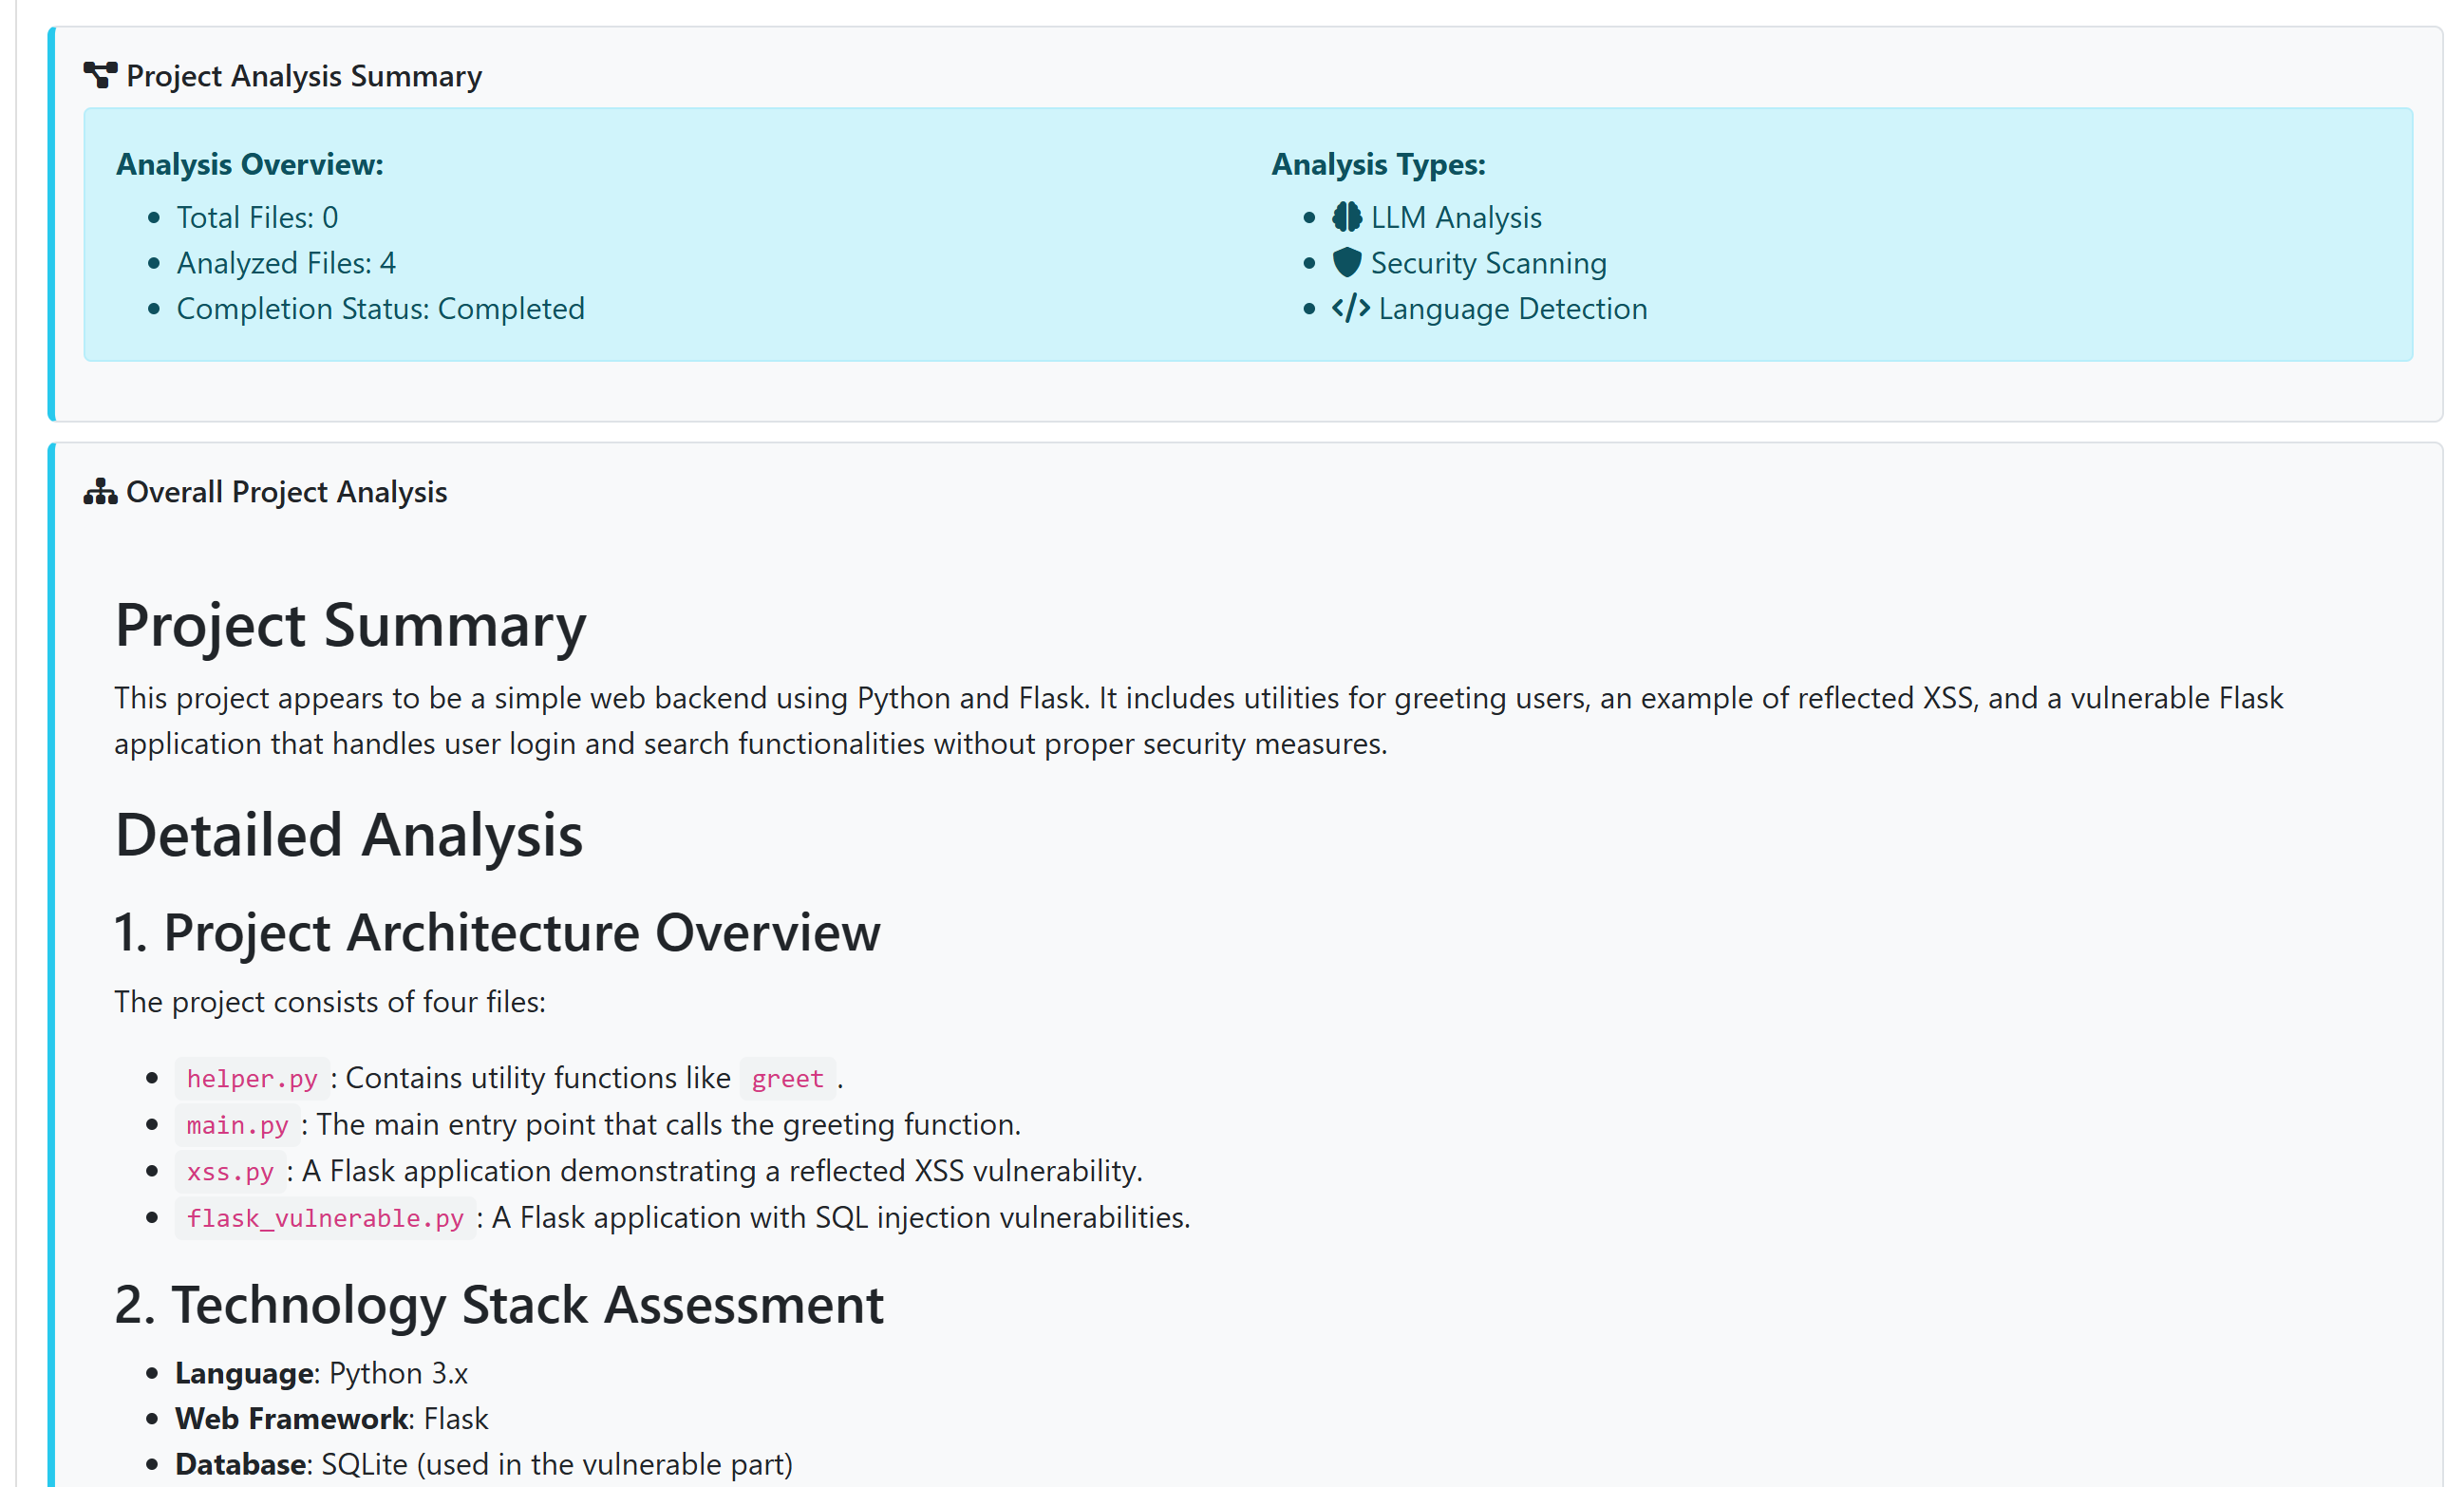Click the Total Files: 0 entry
This screenshot has height=1487, width=2464.
tap(257, 217)
